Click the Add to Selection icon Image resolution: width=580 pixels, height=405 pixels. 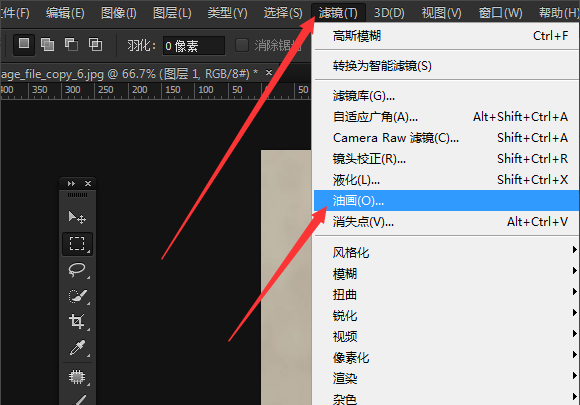point(47,45)
